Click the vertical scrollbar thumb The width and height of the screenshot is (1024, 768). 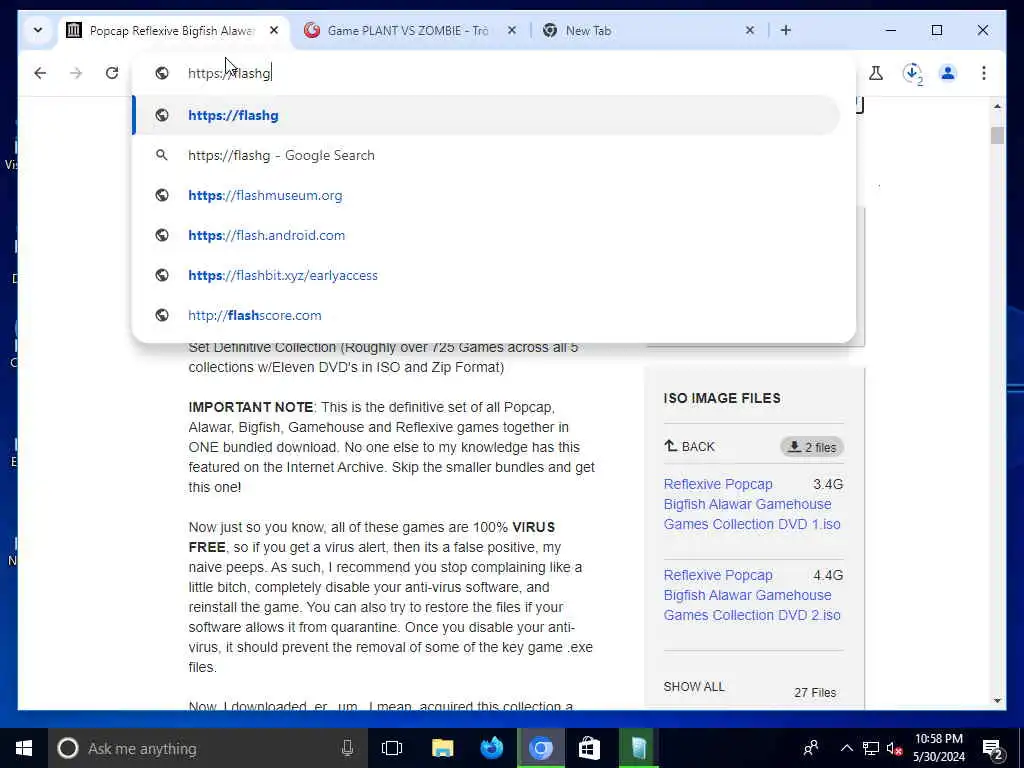pos(997,135)
